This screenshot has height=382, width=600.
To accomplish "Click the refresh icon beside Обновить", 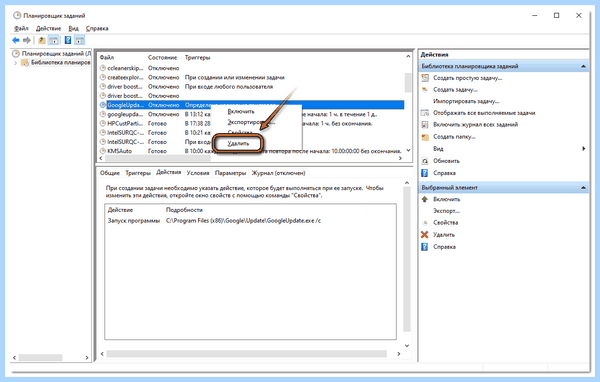I will click(425, 161).
